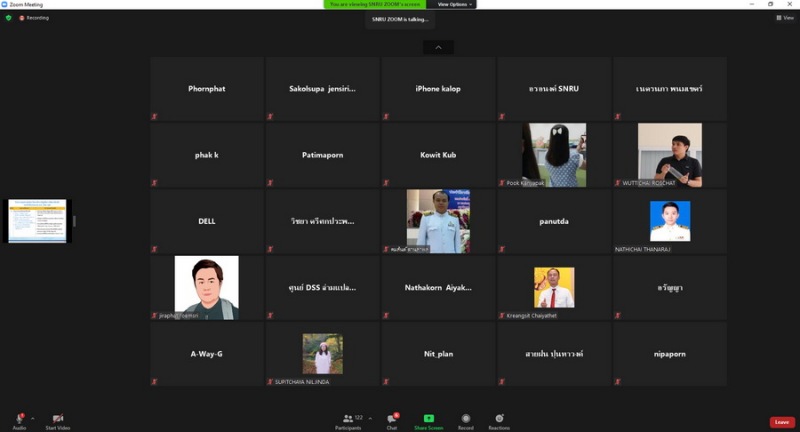Click the green Share Screen icon
Image resolution: width=800 pixels, height=432 pixels.
coord(428,418)
